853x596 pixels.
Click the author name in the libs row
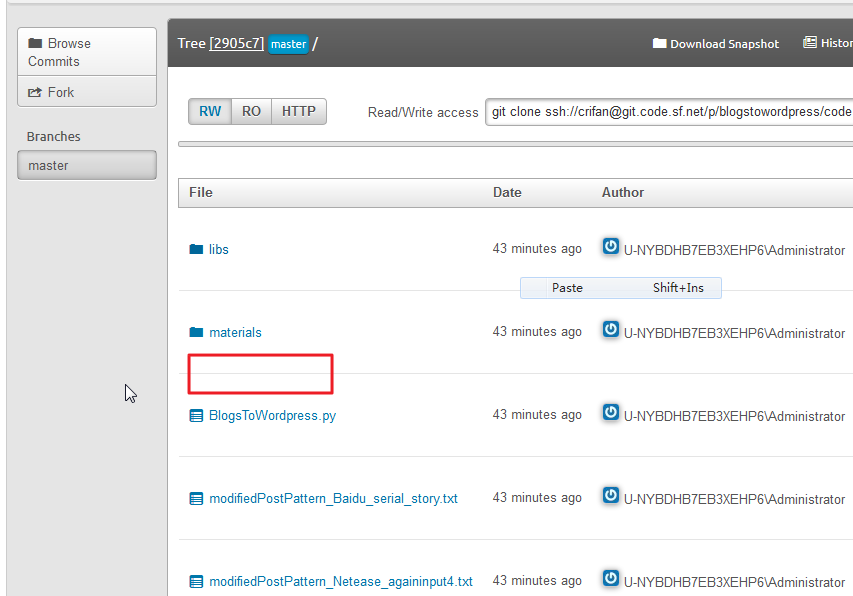(734, 250)
